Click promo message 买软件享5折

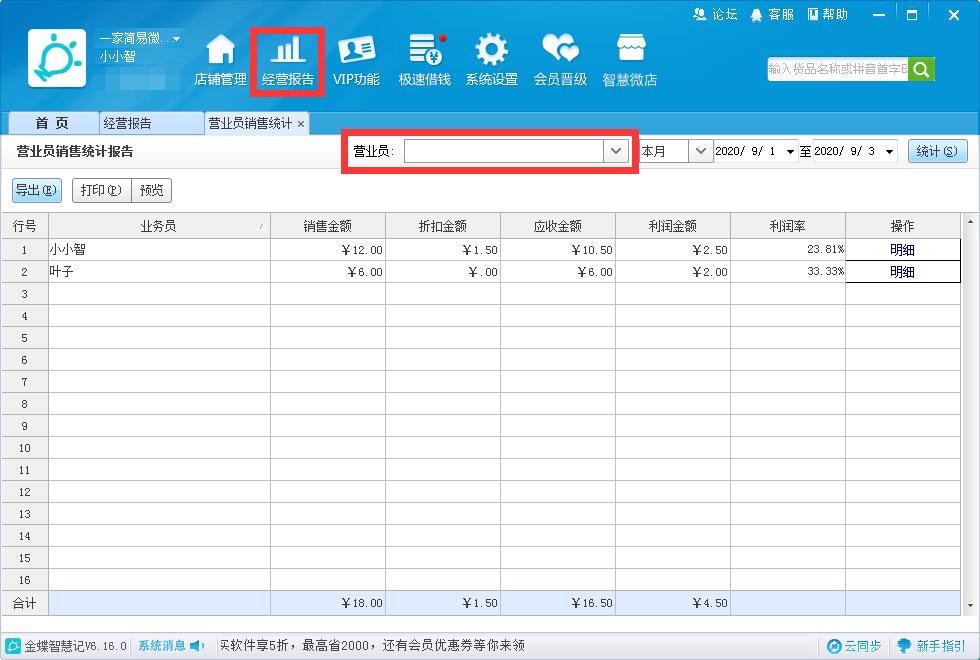point(372,646)
